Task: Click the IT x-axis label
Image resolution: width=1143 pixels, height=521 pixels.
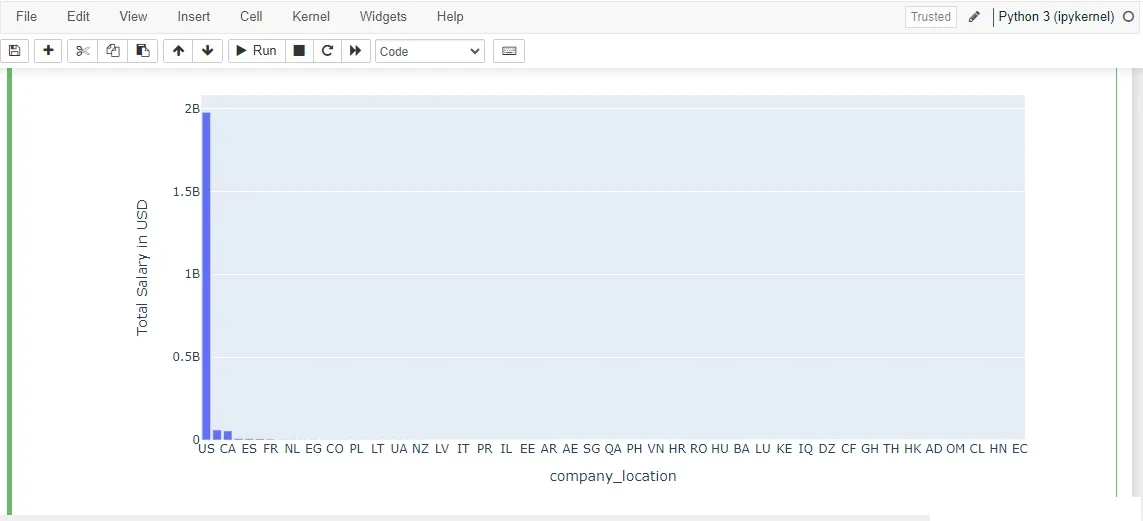Action: click(x=463, y=449)
